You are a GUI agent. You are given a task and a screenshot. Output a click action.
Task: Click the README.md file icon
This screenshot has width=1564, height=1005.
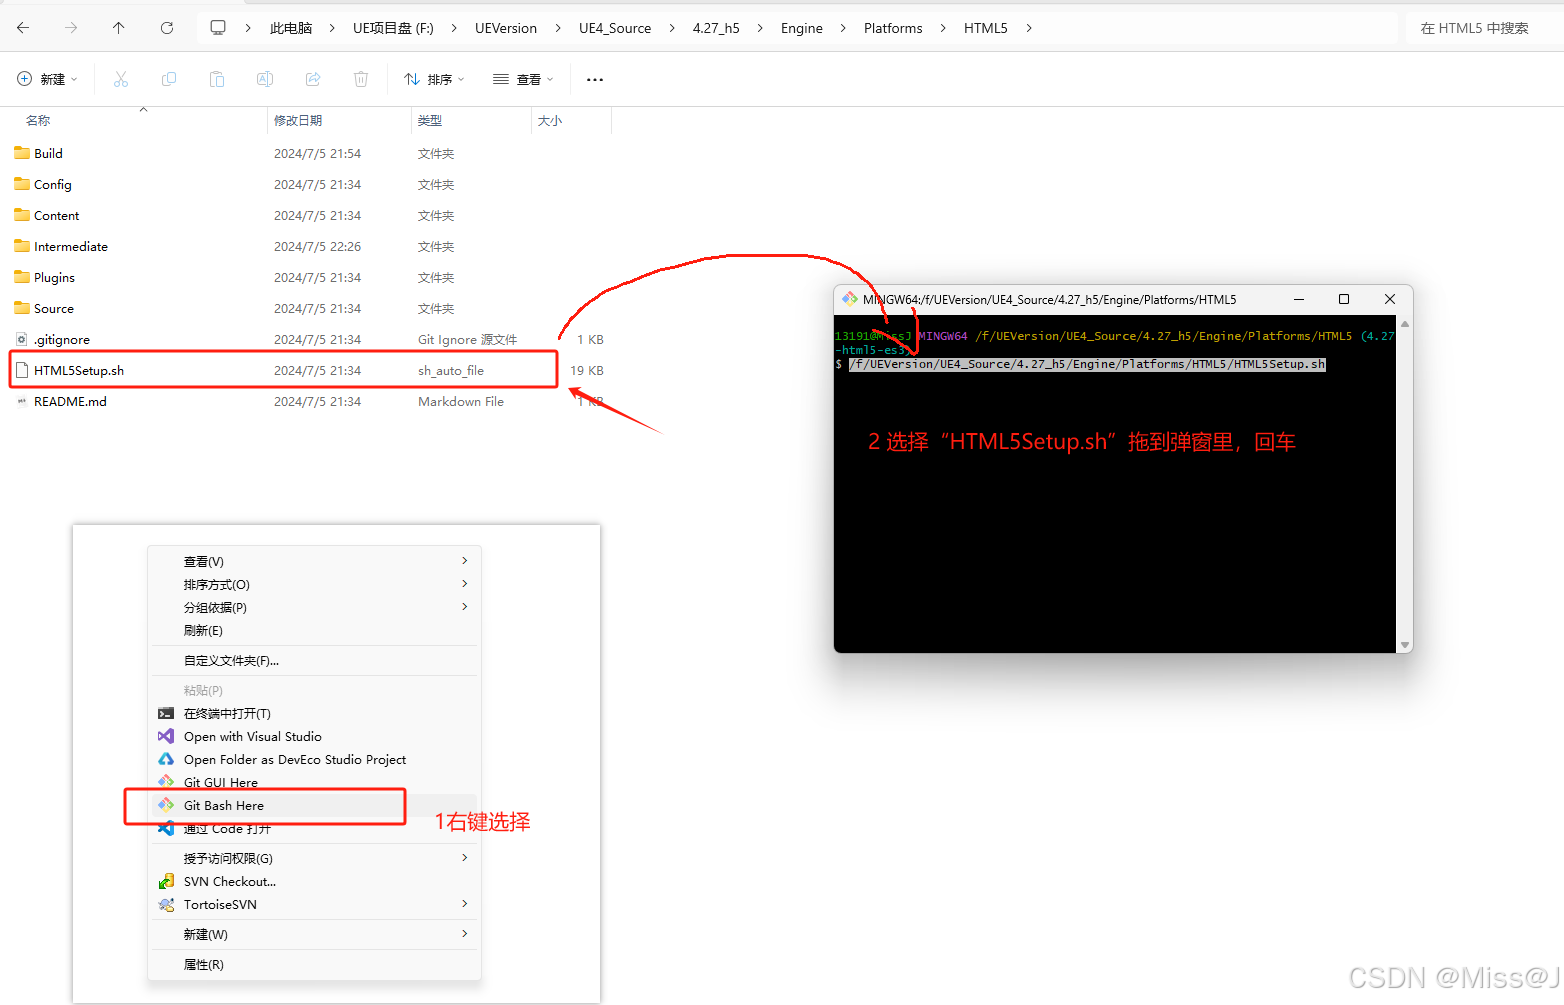click(x=22, y=401)
